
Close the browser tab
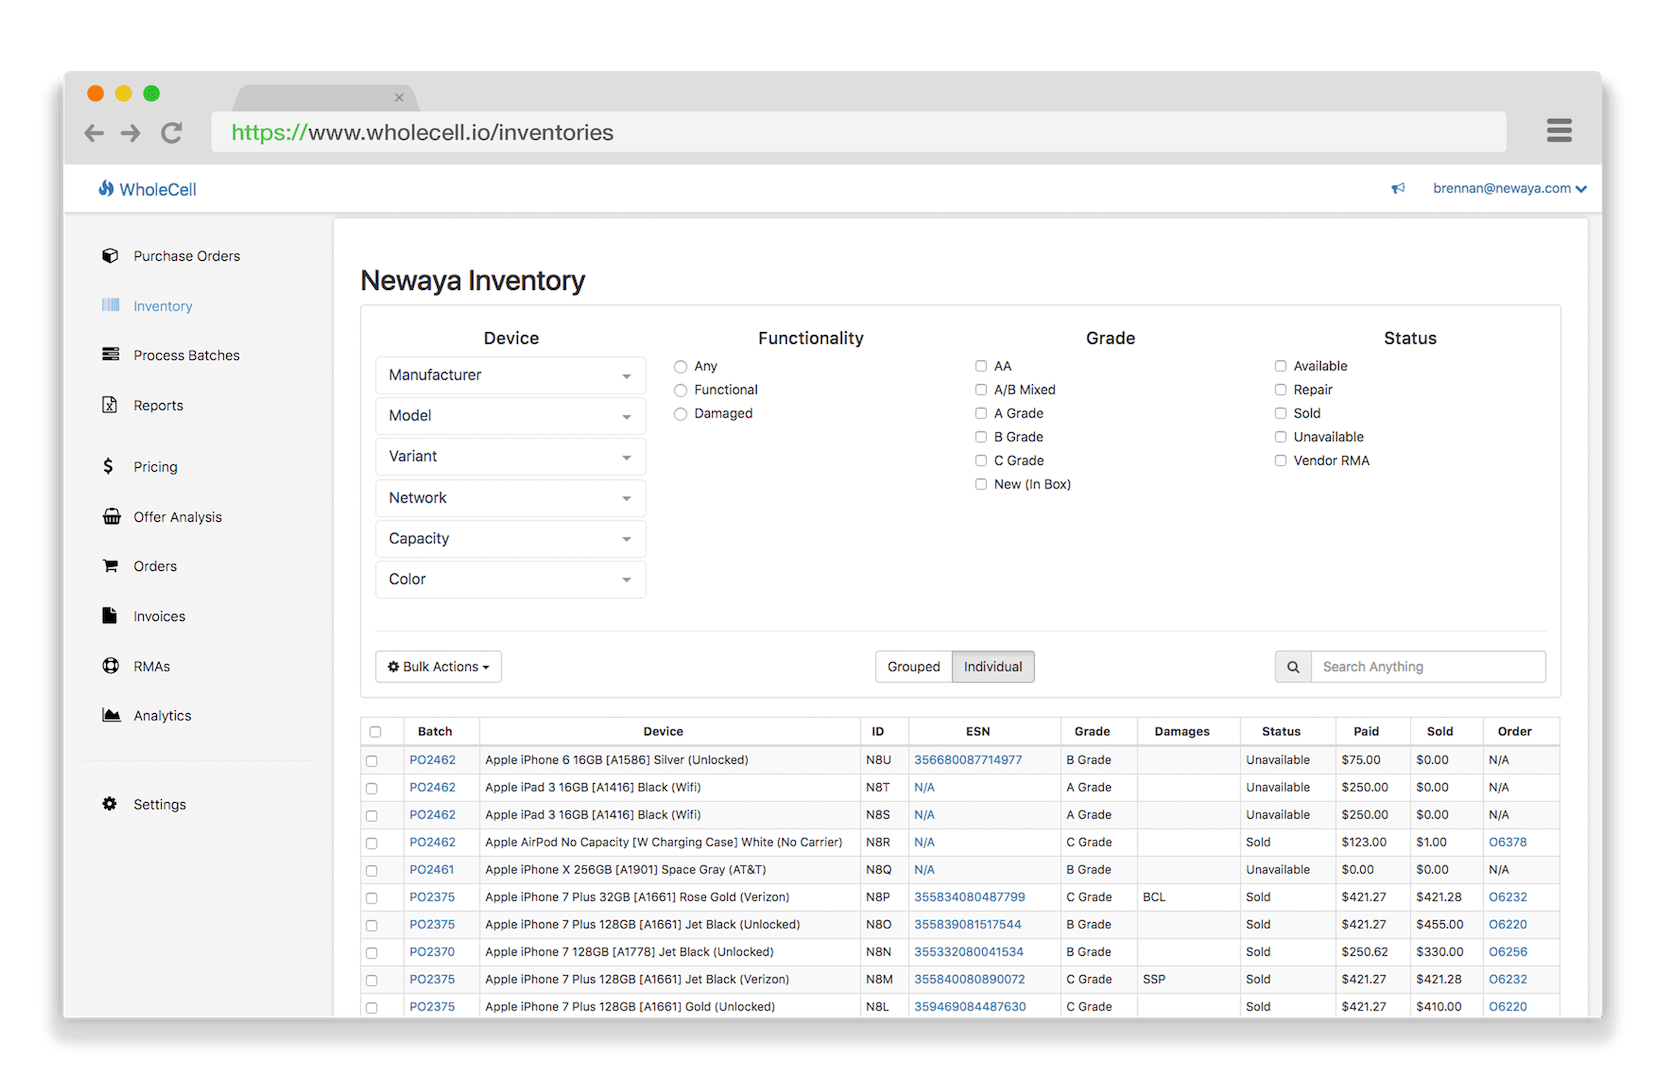[x=399, y=97]
